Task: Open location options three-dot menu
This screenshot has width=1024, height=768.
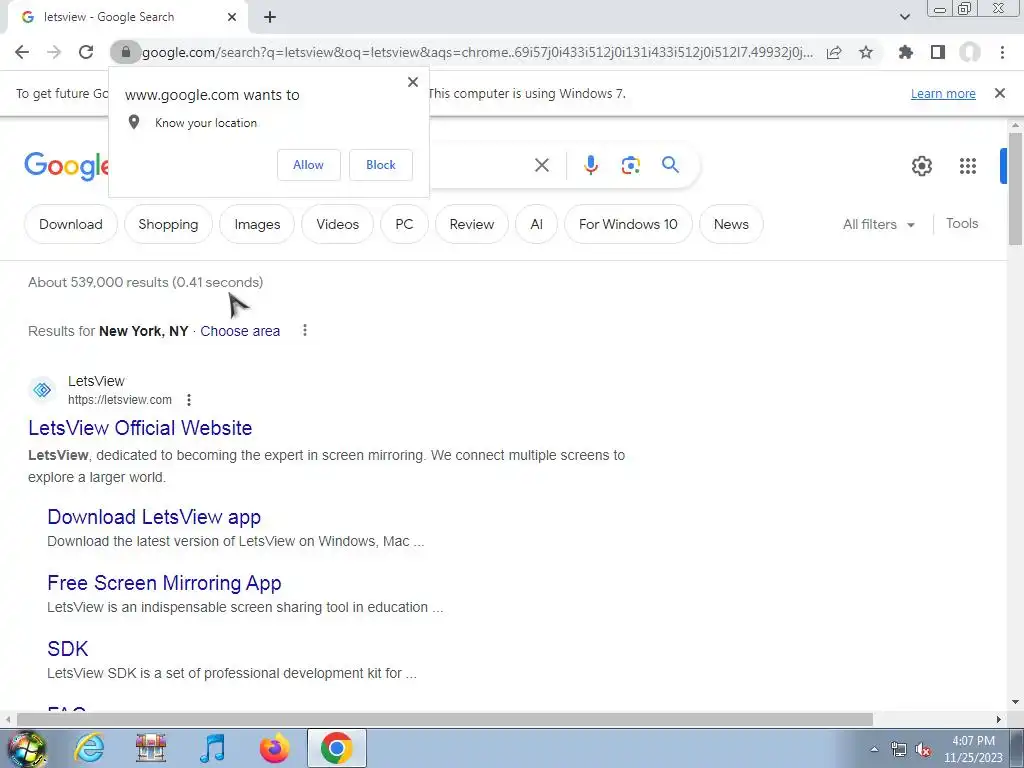Action: click(x=304, y=330)
